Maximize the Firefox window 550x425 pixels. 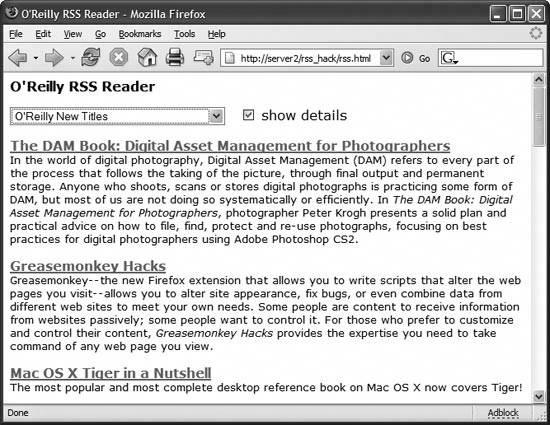[517, 14]
